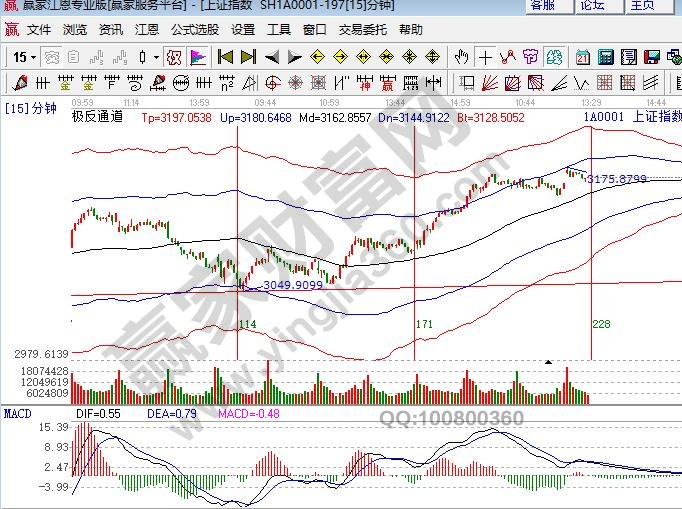Click the red vertical time marker labeled 171
This screenshot has width=682, height=509.
(x=414, y=250)
